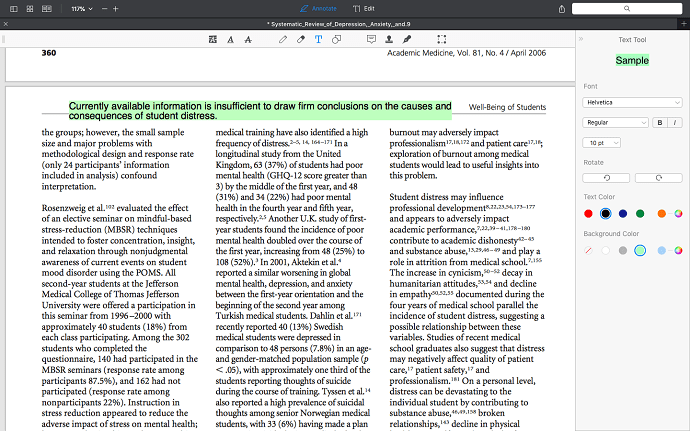This screenshot has width=690, height=431.
Task: Select the Eraser tool
Action: pos(301,40)
